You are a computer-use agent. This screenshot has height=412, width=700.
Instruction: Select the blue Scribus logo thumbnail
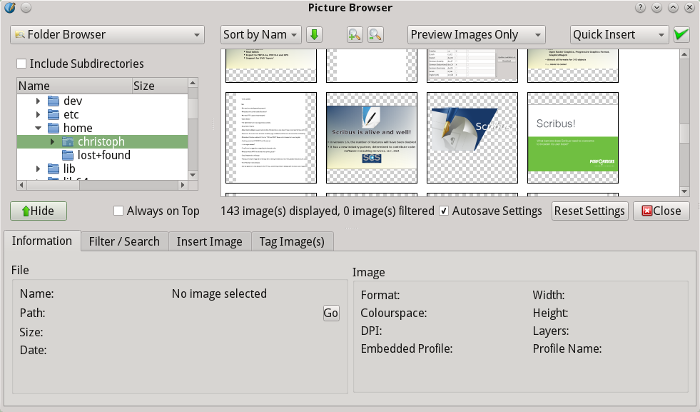click(472, 138)
